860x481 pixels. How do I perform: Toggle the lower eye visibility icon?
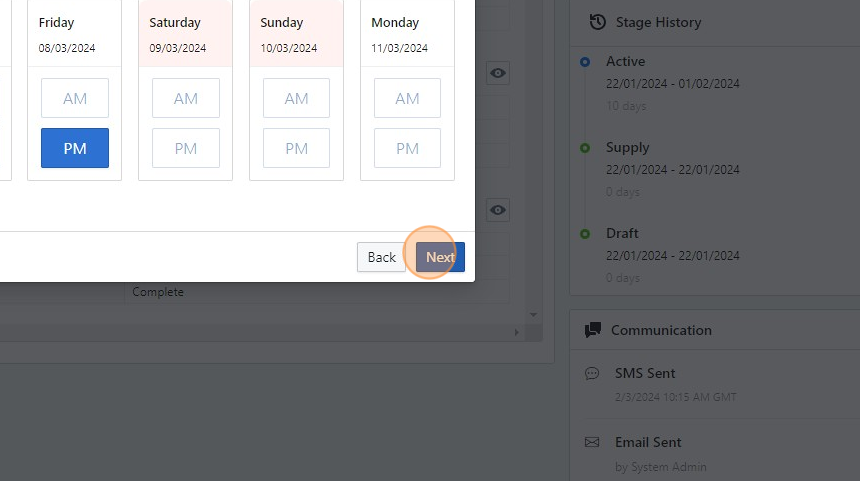pyautogui.click(x=498, y=210)
